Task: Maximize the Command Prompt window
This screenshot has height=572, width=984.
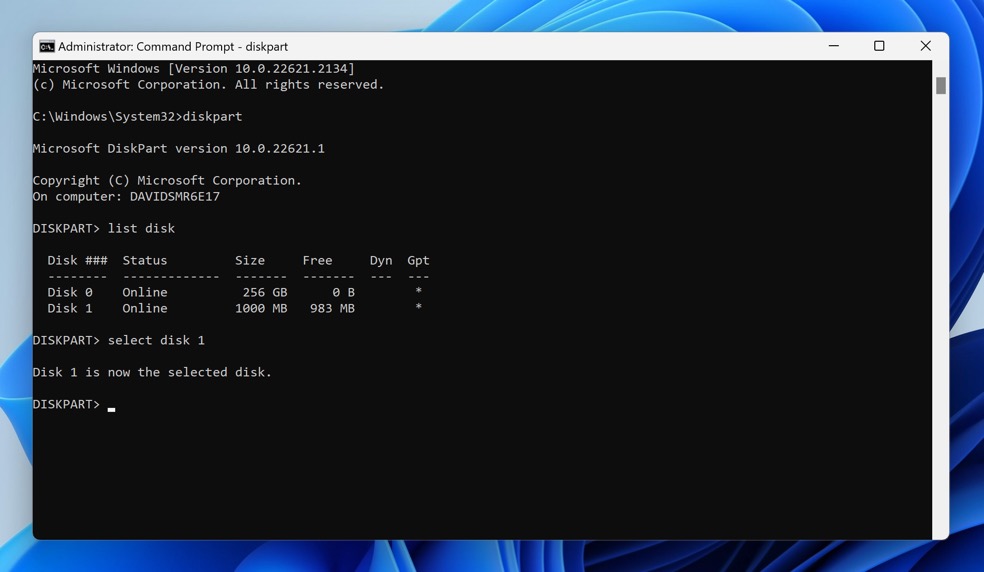Action: coord(879,46)
